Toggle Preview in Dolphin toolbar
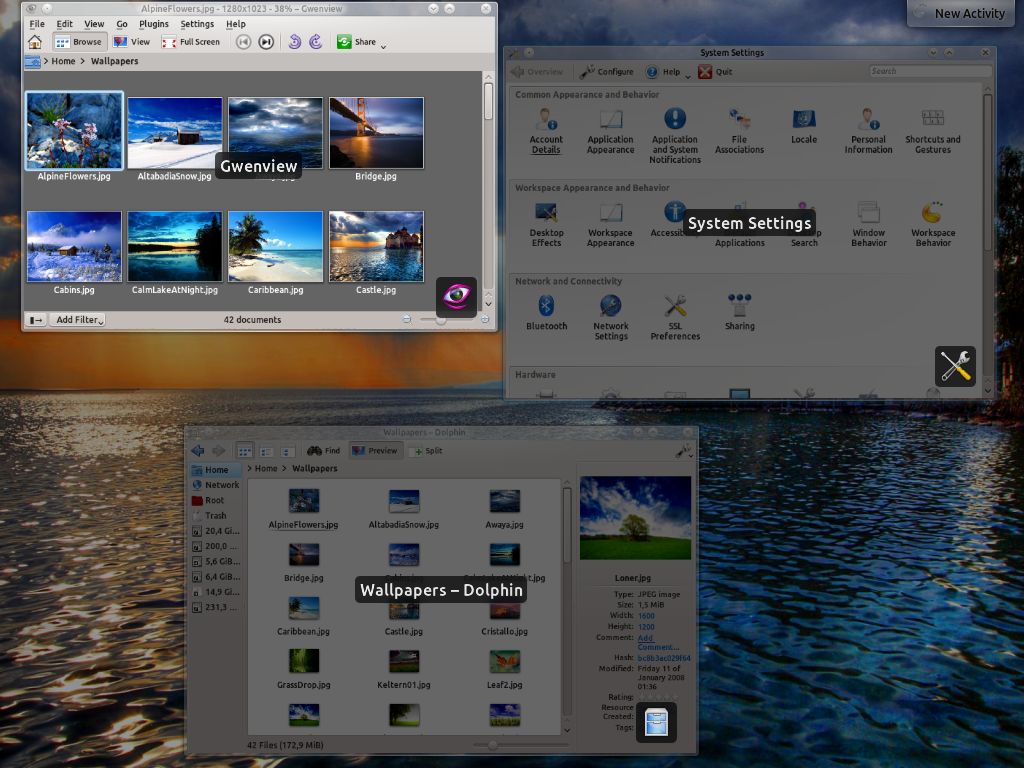This screenshot has width=1024, height=768. point(374,451)
